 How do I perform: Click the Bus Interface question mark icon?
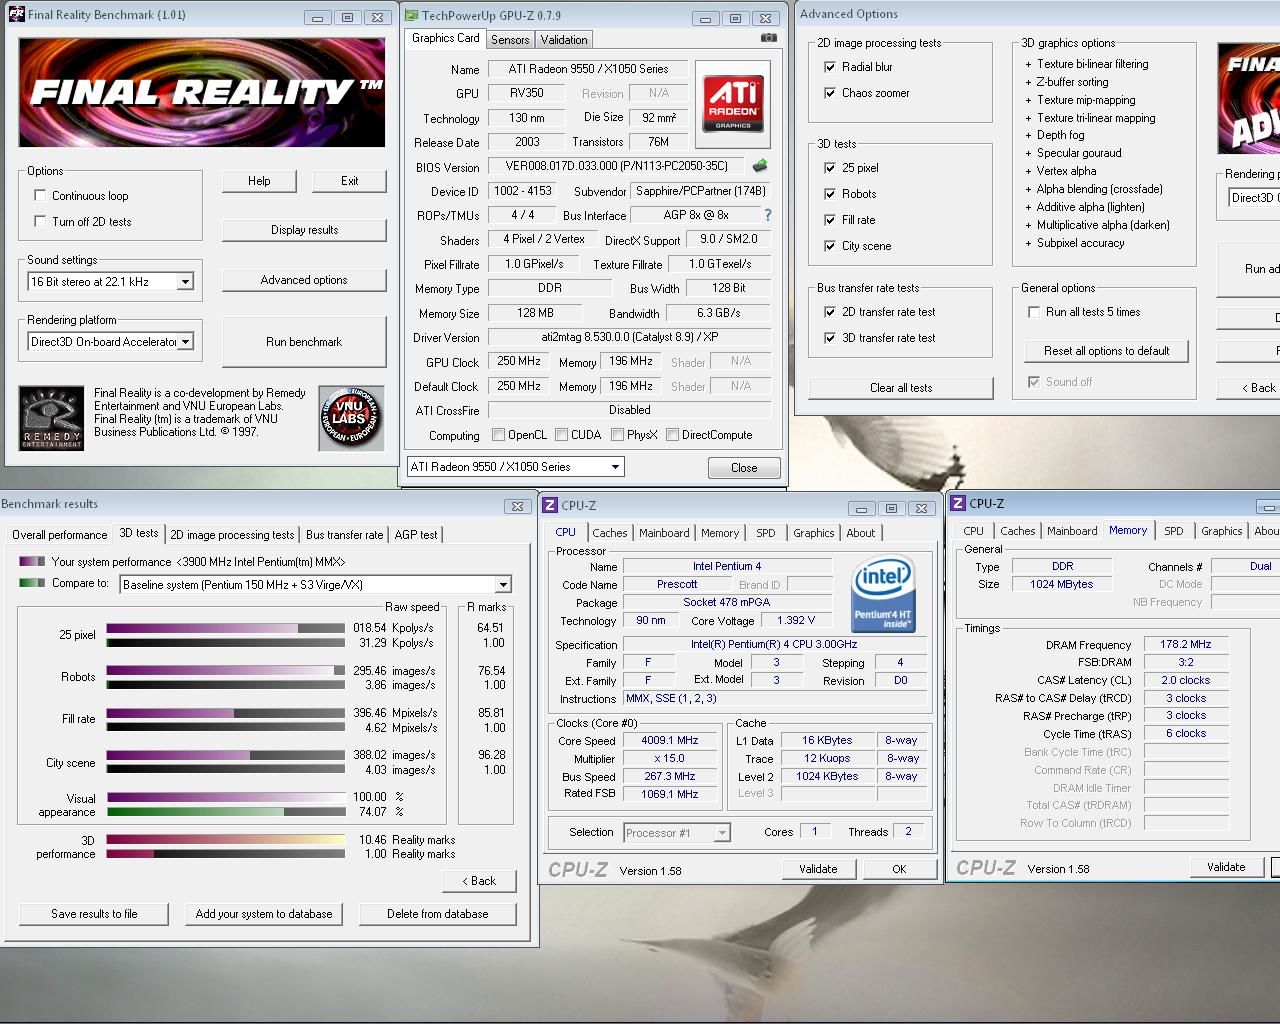click(x=768, y=215)
